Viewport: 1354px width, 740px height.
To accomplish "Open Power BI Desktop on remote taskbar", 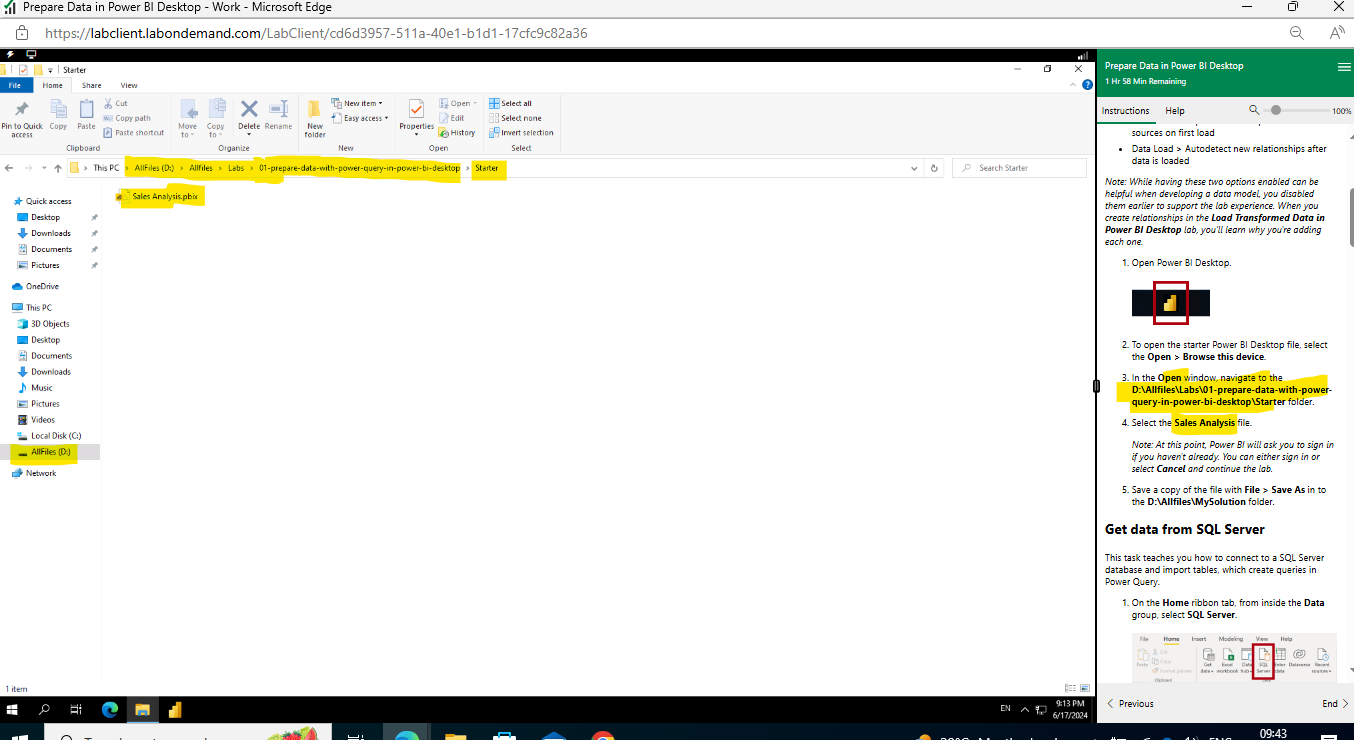I will click(175, 709).
